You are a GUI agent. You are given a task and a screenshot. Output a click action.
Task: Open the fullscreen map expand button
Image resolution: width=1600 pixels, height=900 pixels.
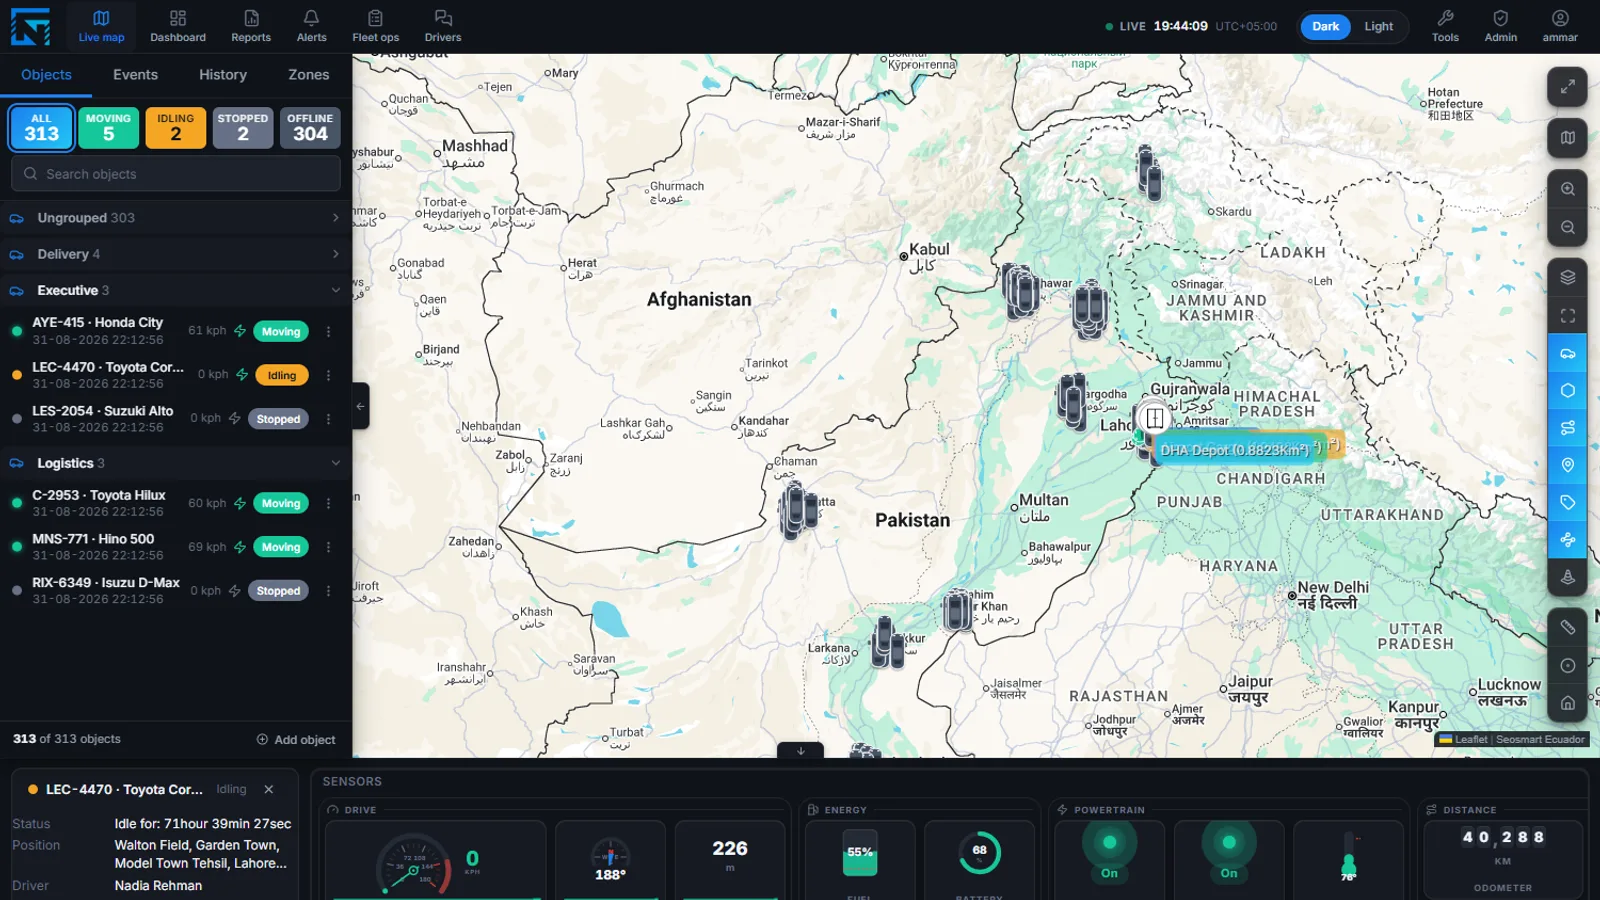coord(1567,87)
